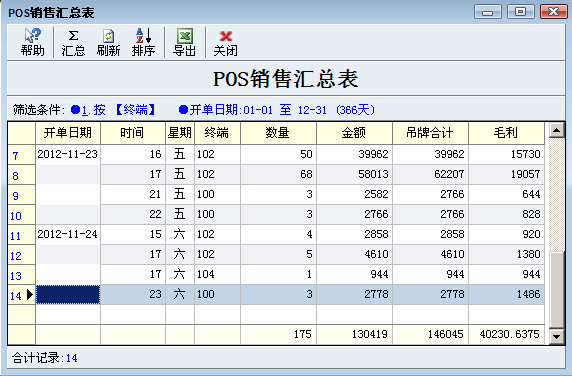This screenshot has height=376, width=572.
Task: Click amount cell 58013
Action: pyautogui.click(x=354, y=174)
